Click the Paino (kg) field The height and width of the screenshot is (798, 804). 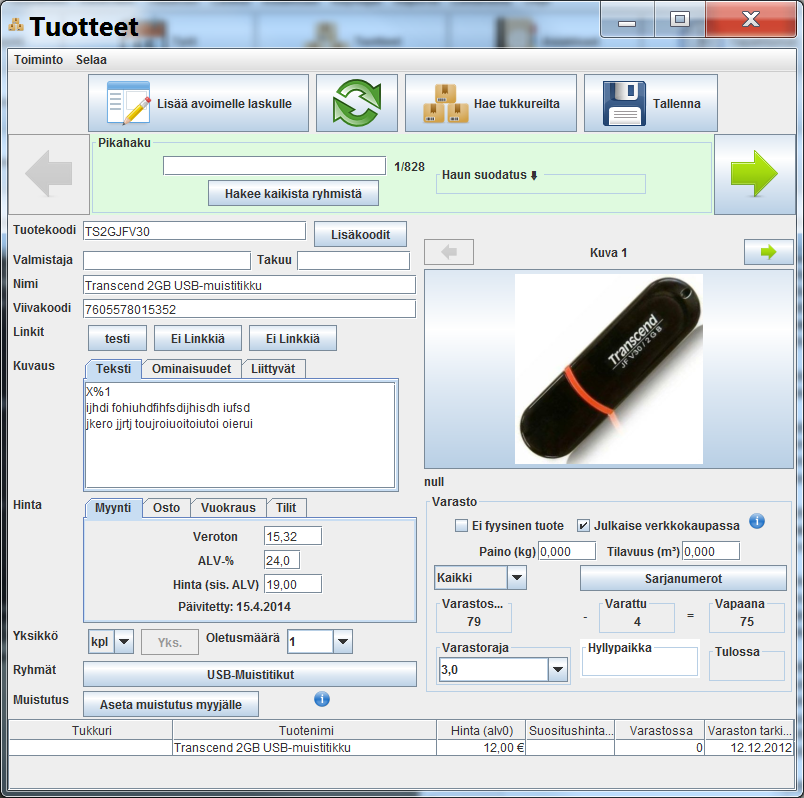click(567, 551)
